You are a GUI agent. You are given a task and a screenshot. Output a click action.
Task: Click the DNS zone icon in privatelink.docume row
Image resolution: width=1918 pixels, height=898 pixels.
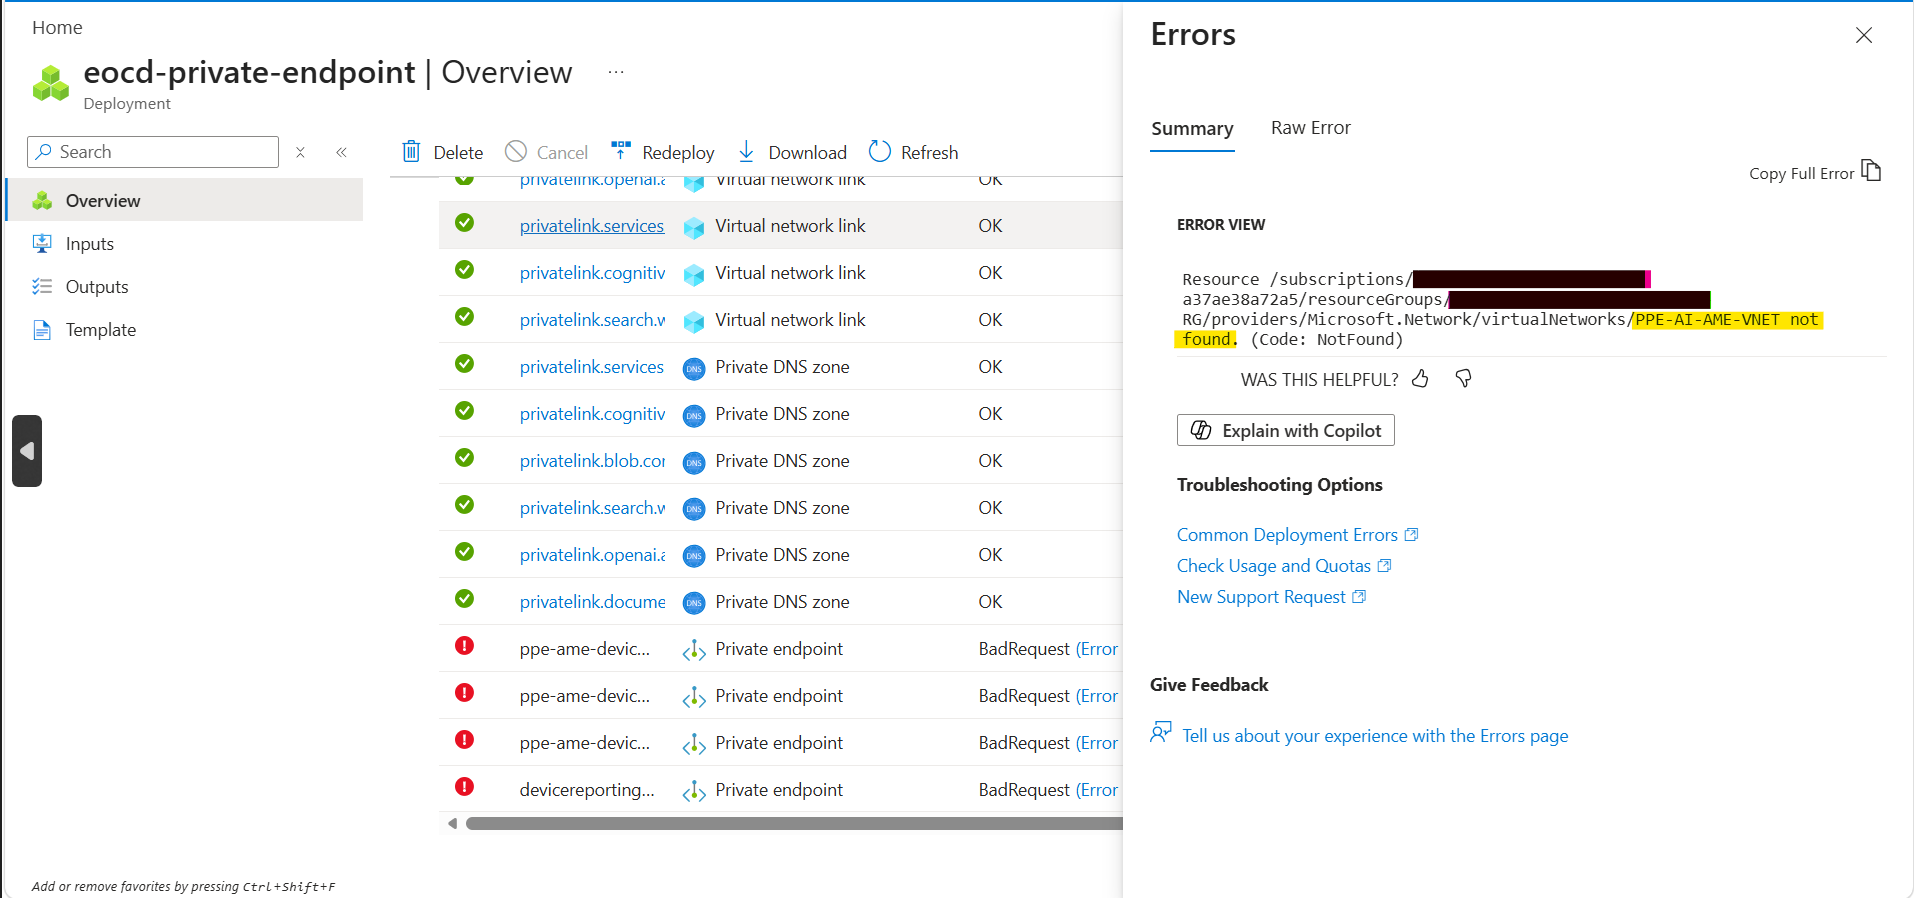(694, 603)
